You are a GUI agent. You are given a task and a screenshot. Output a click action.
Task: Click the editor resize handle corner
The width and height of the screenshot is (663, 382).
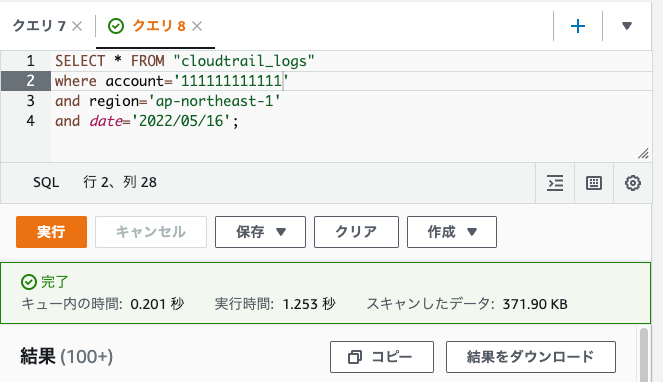(644, 154)
